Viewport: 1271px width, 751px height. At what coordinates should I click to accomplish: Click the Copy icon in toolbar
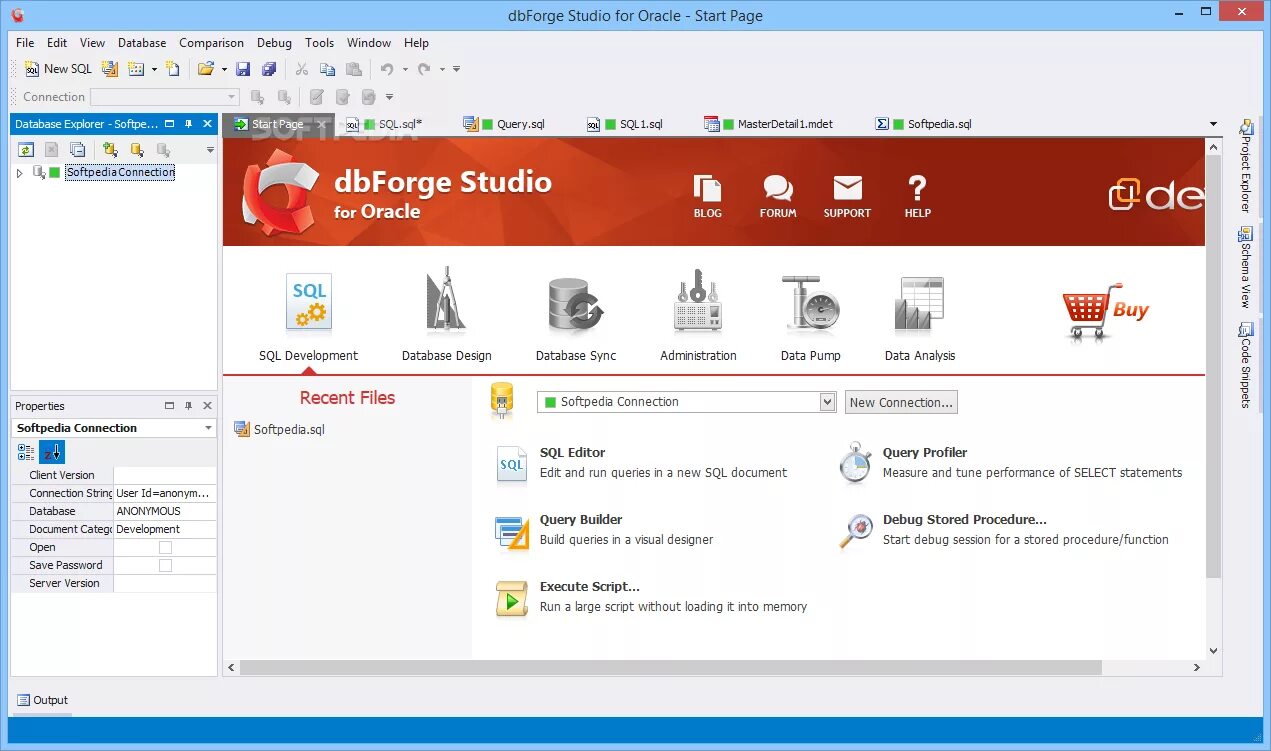[327, 69]
